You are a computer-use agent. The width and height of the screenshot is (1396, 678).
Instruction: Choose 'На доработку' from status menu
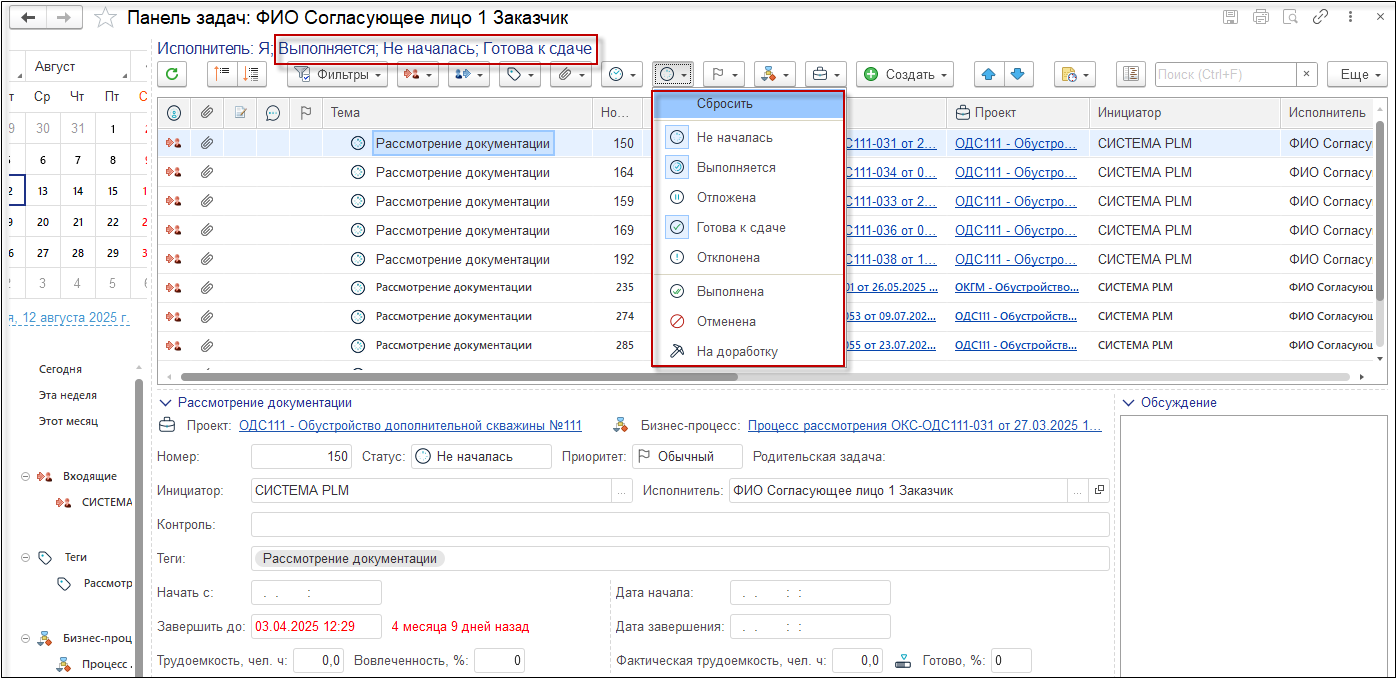(x=736, y=352)
